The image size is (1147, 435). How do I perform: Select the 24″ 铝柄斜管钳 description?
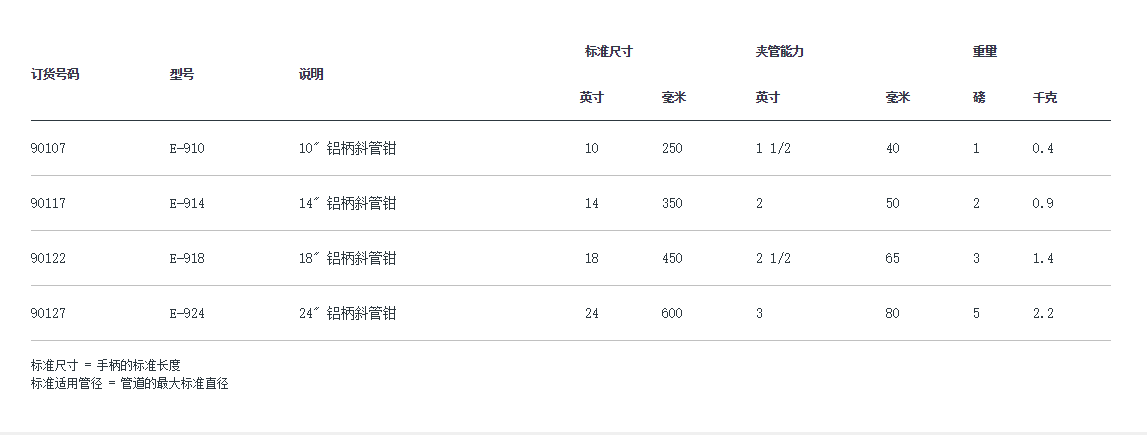tap(348, 314)
